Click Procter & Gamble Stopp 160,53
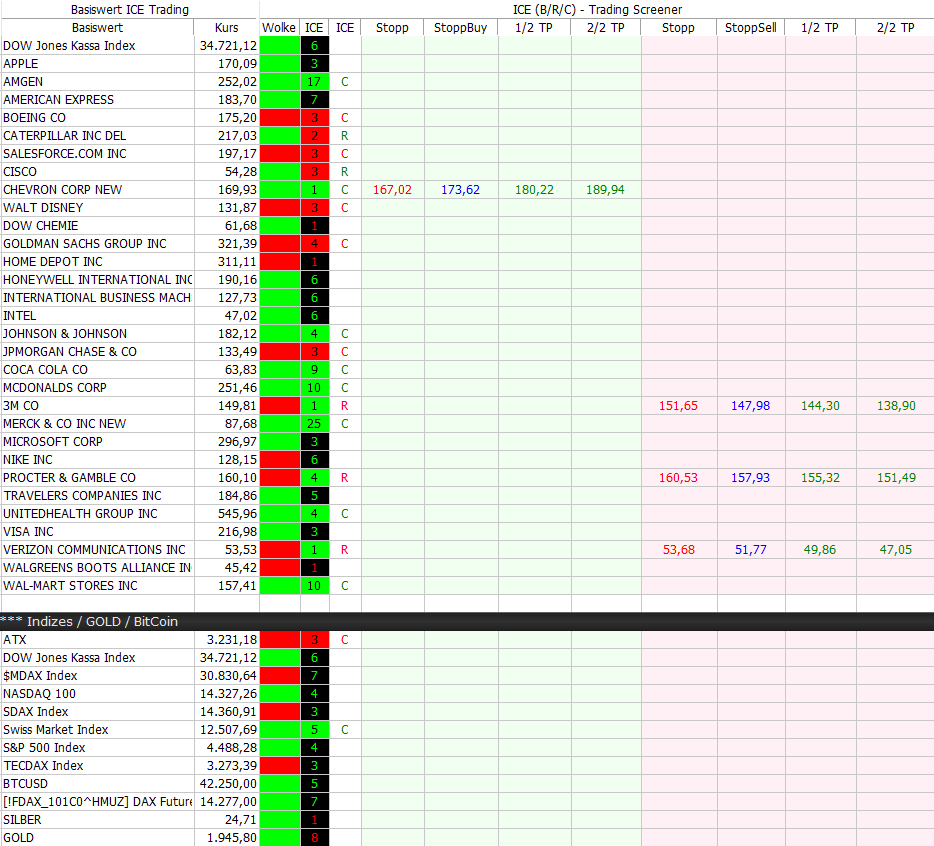The width and height of the screenshot is (934, 846). click(678, 478)
